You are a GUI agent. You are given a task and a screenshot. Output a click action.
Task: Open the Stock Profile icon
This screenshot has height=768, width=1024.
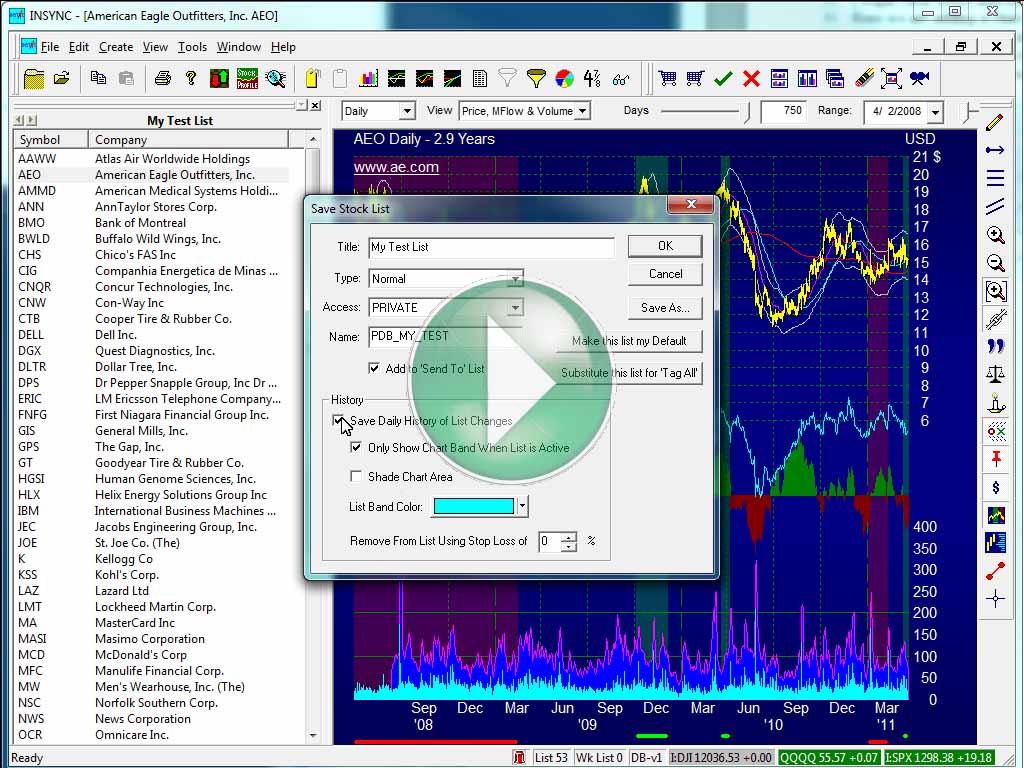(x=248, y=78)
